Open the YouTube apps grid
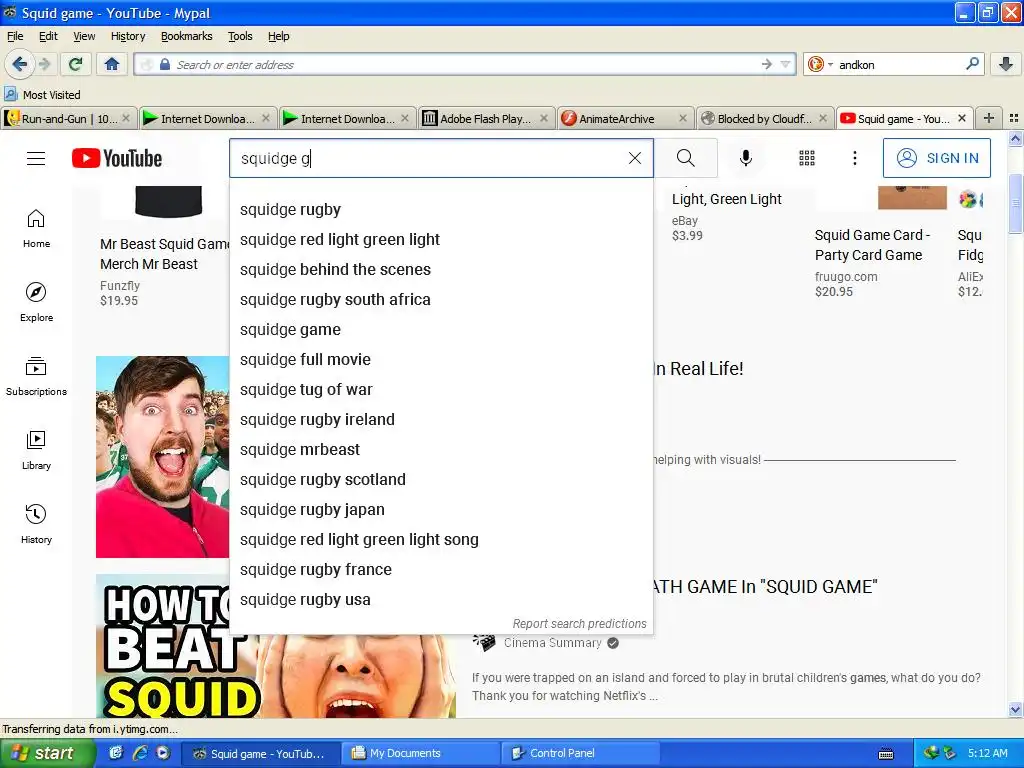 [x=807, y=158]
